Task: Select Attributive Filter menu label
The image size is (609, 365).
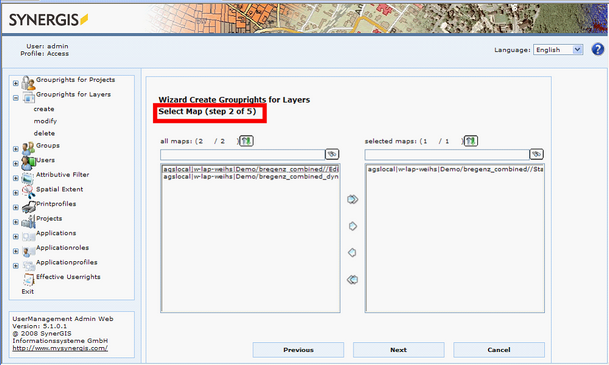Action: pos(63,175)
